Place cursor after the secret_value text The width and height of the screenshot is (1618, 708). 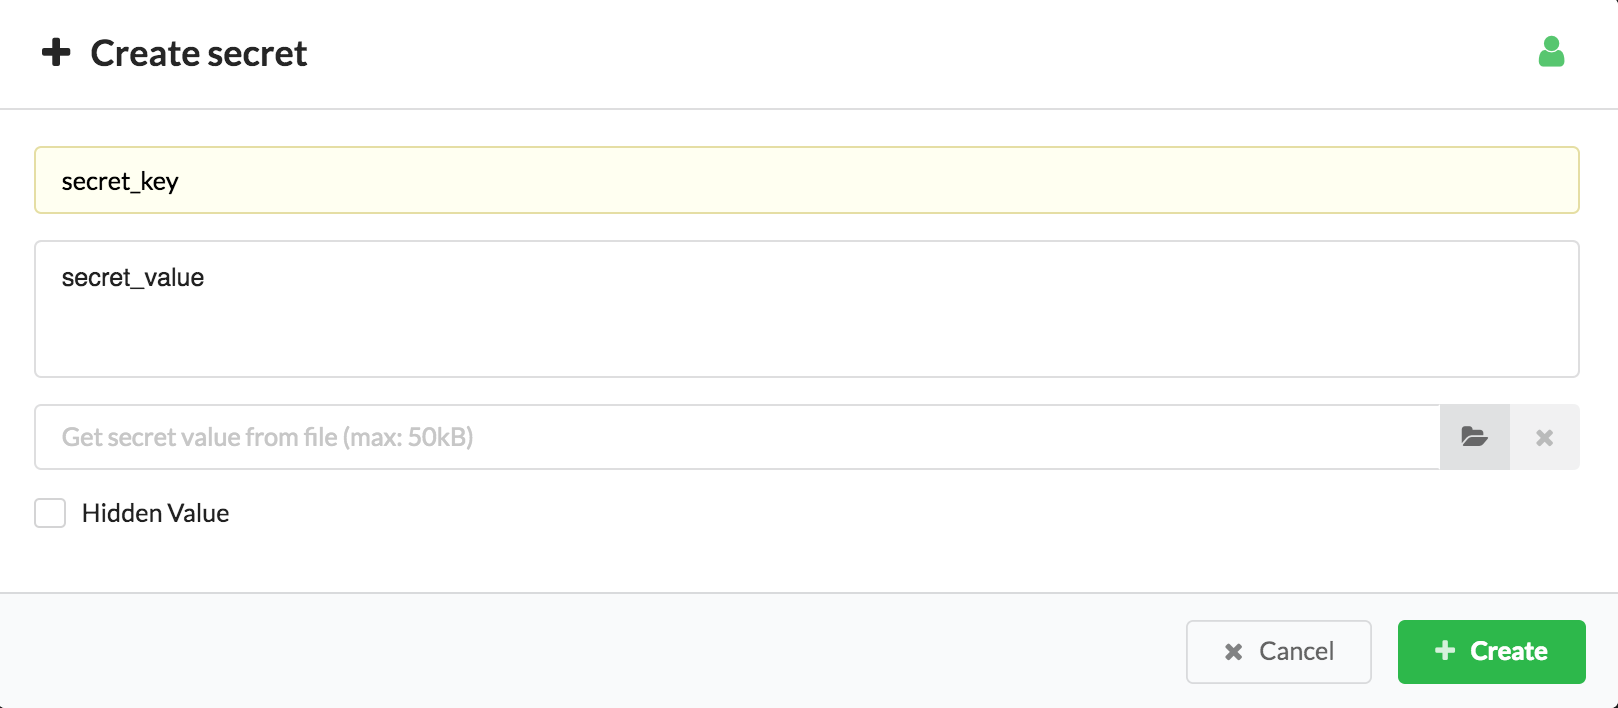tap(206, 278)
